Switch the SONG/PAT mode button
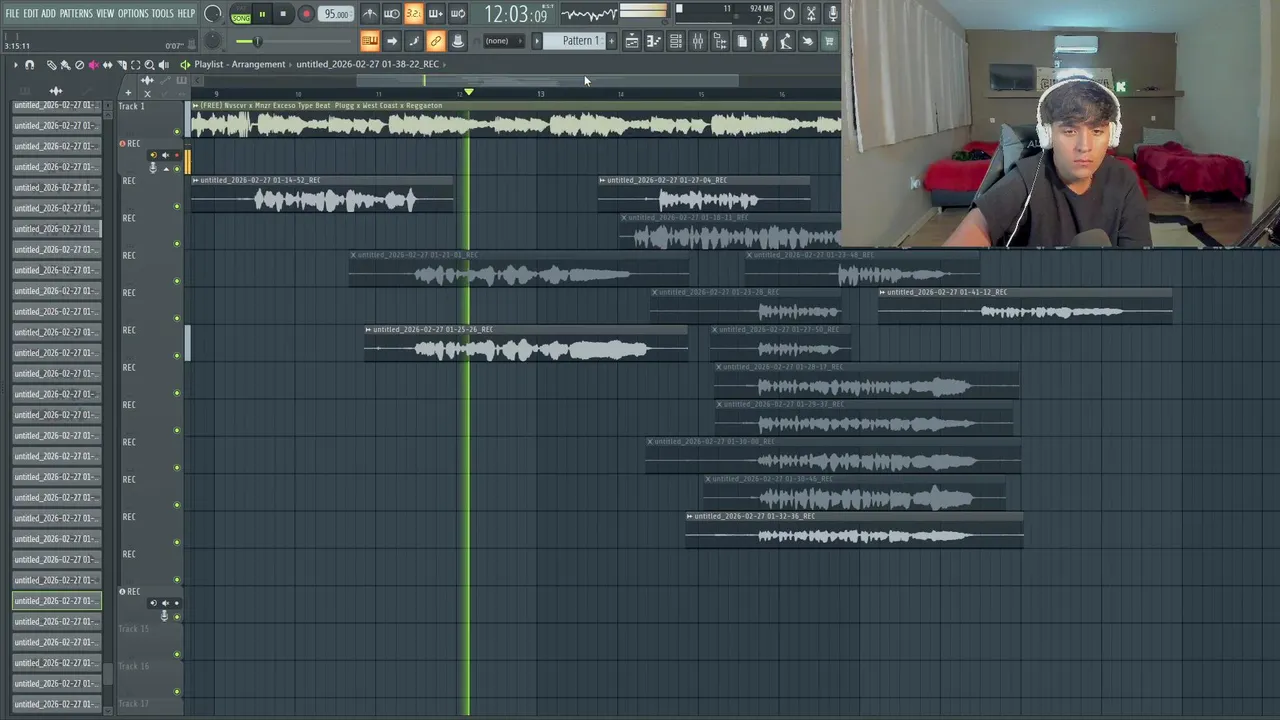Screen dimensions: 1280x720 [x=241, y=14]
